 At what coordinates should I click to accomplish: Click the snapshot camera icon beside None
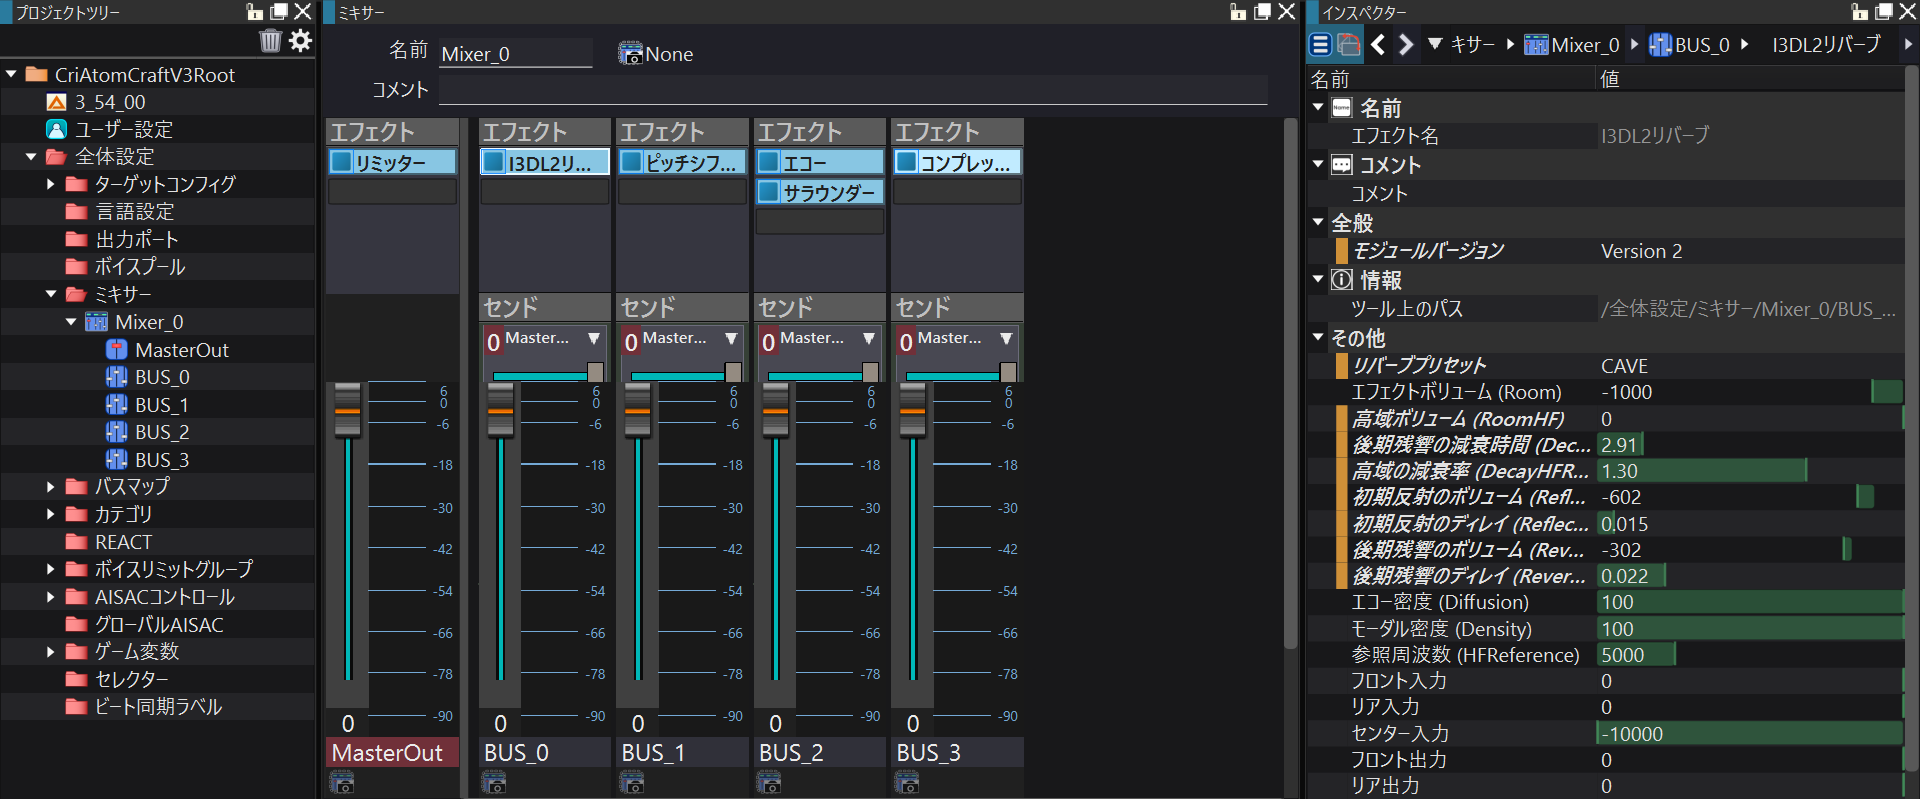(x=630, y=54)
